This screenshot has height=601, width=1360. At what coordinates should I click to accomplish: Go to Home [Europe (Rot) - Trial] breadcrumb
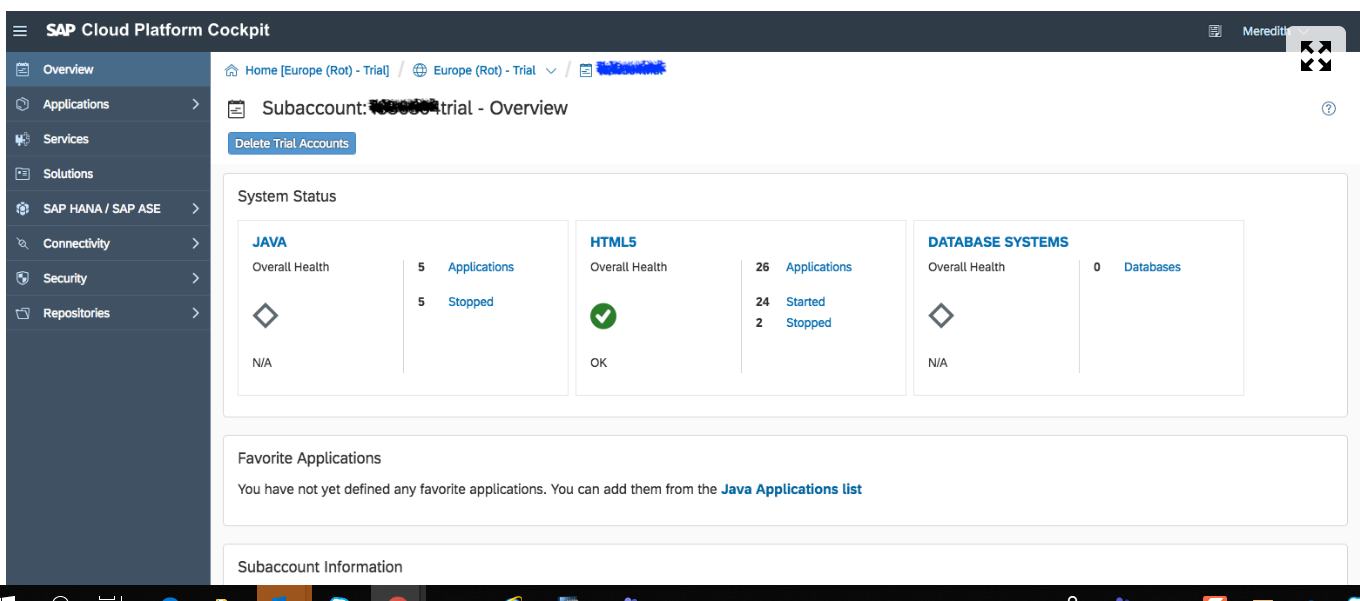[317, 71]
